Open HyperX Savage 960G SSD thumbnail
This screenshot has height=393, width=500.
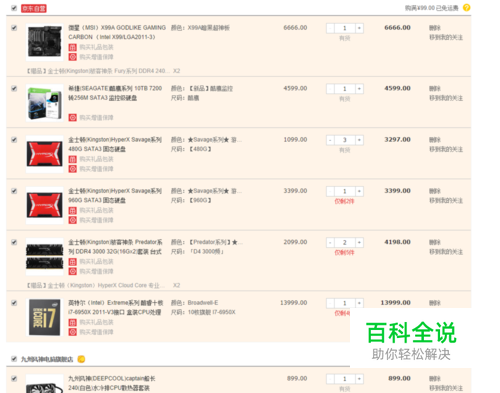click(x=45, y=206)
